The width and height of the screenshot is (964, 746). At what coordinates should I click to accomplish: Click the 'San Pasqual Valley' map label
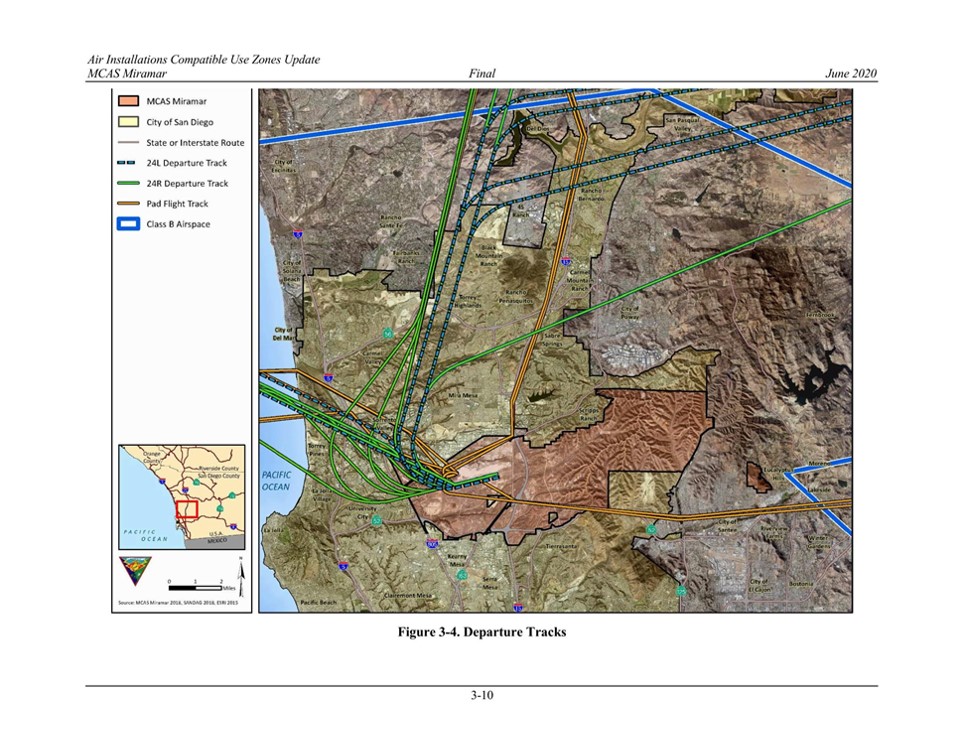pyautogui.click(x=682, y=125)
